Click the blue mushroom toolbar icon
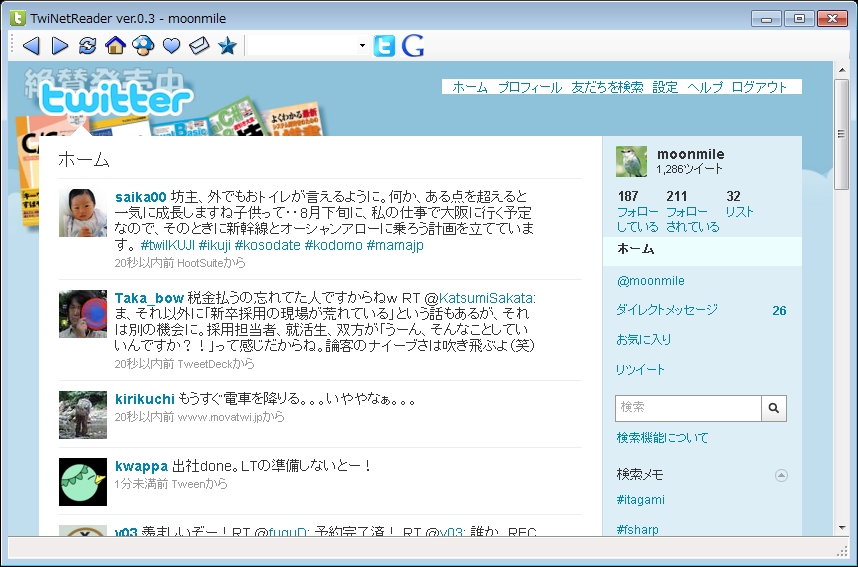 (x=143, y=46)
